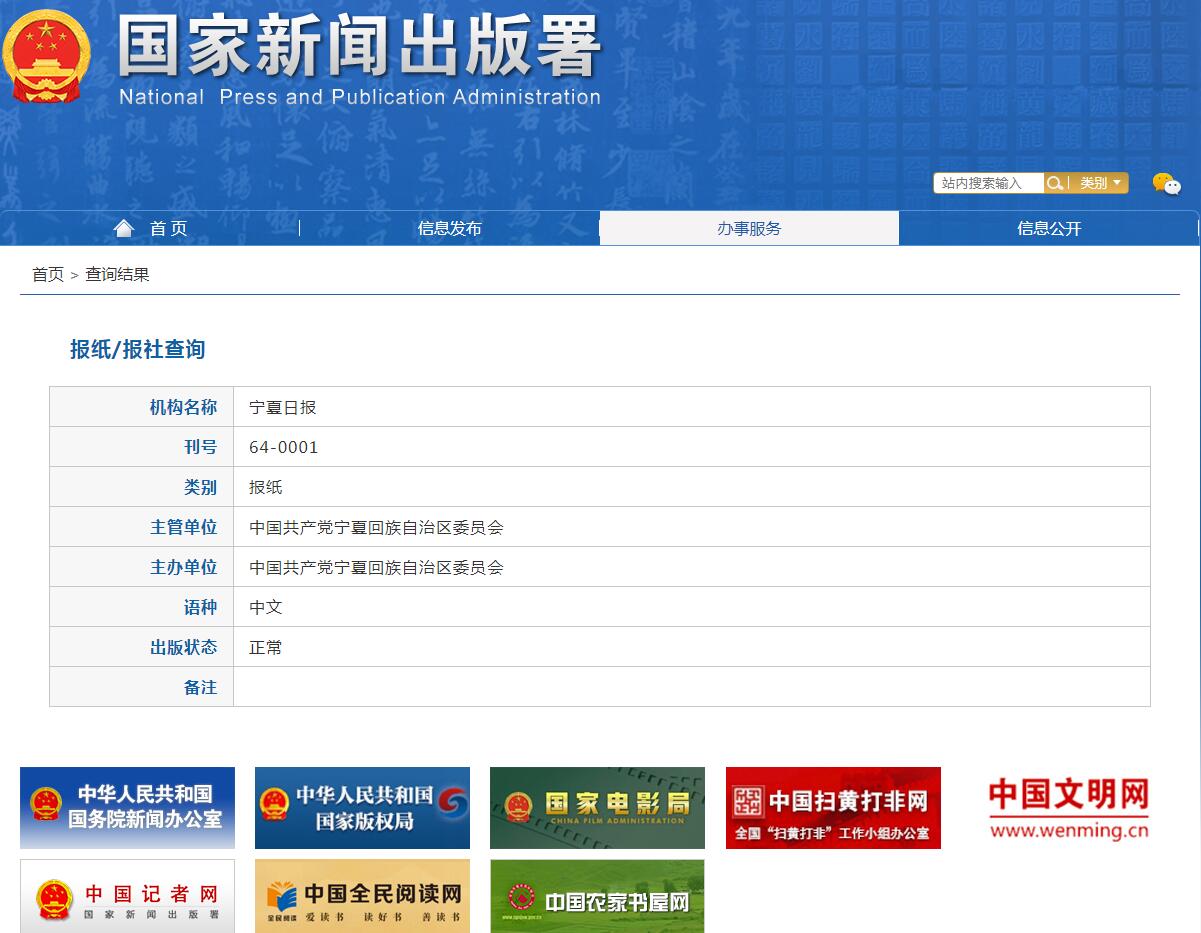Select the 64-0001 serial number value

point(283,447)
